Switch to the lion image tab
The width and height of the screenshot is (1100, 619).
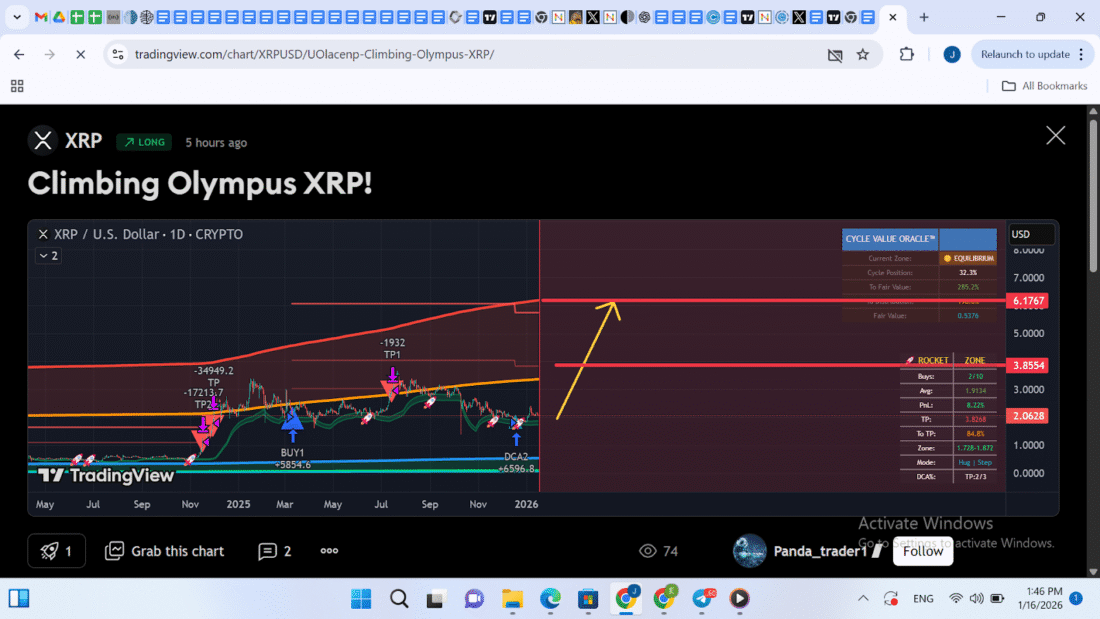(575, 17)
